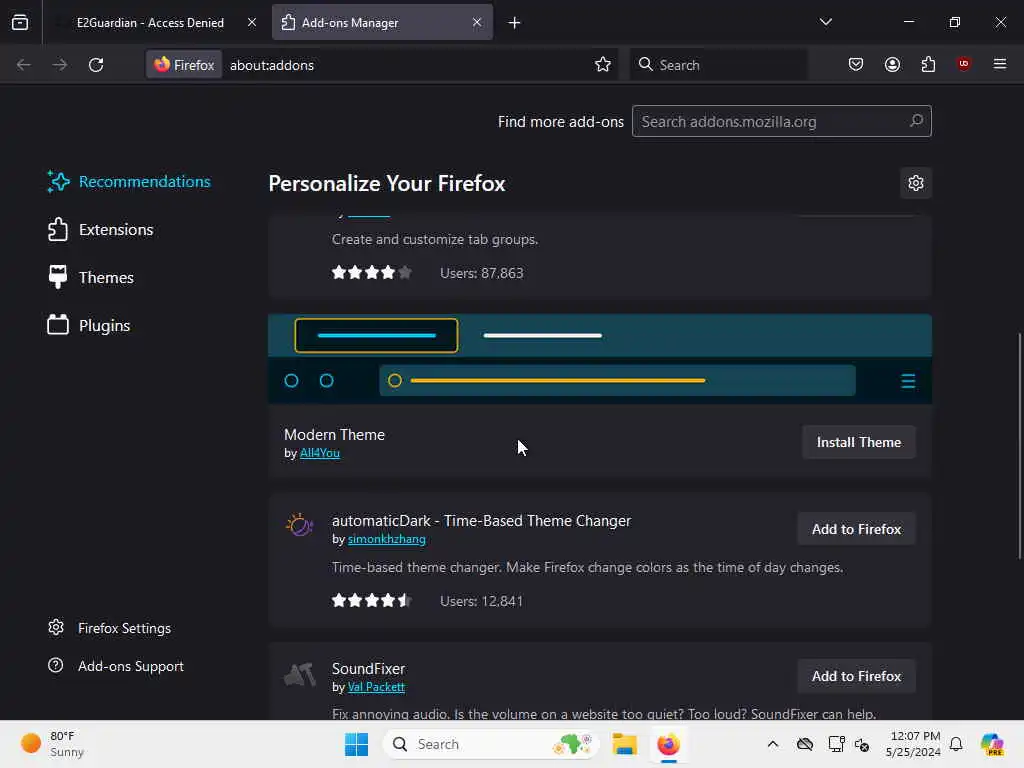Click the cloud sync tray icon
The width and height of the screenshot is (1024, 768).
(805, 744)
